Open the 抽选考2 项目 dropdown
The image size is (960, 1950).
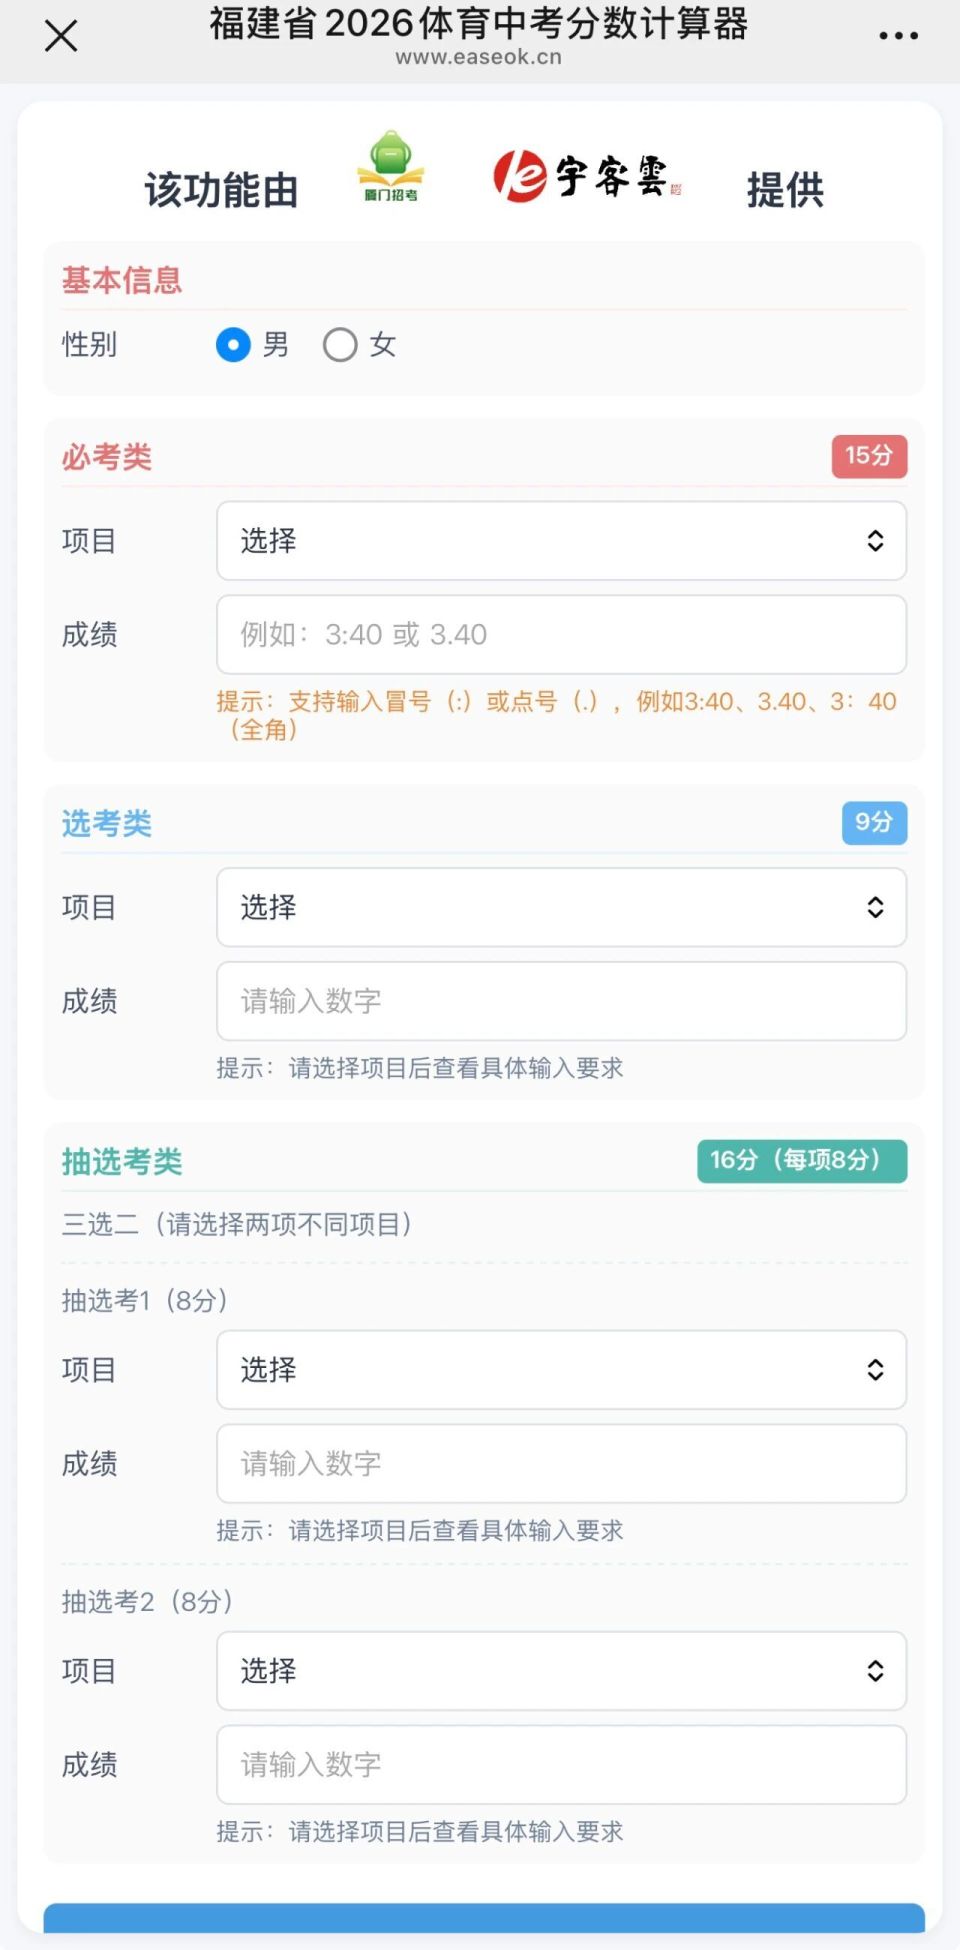560,1671
